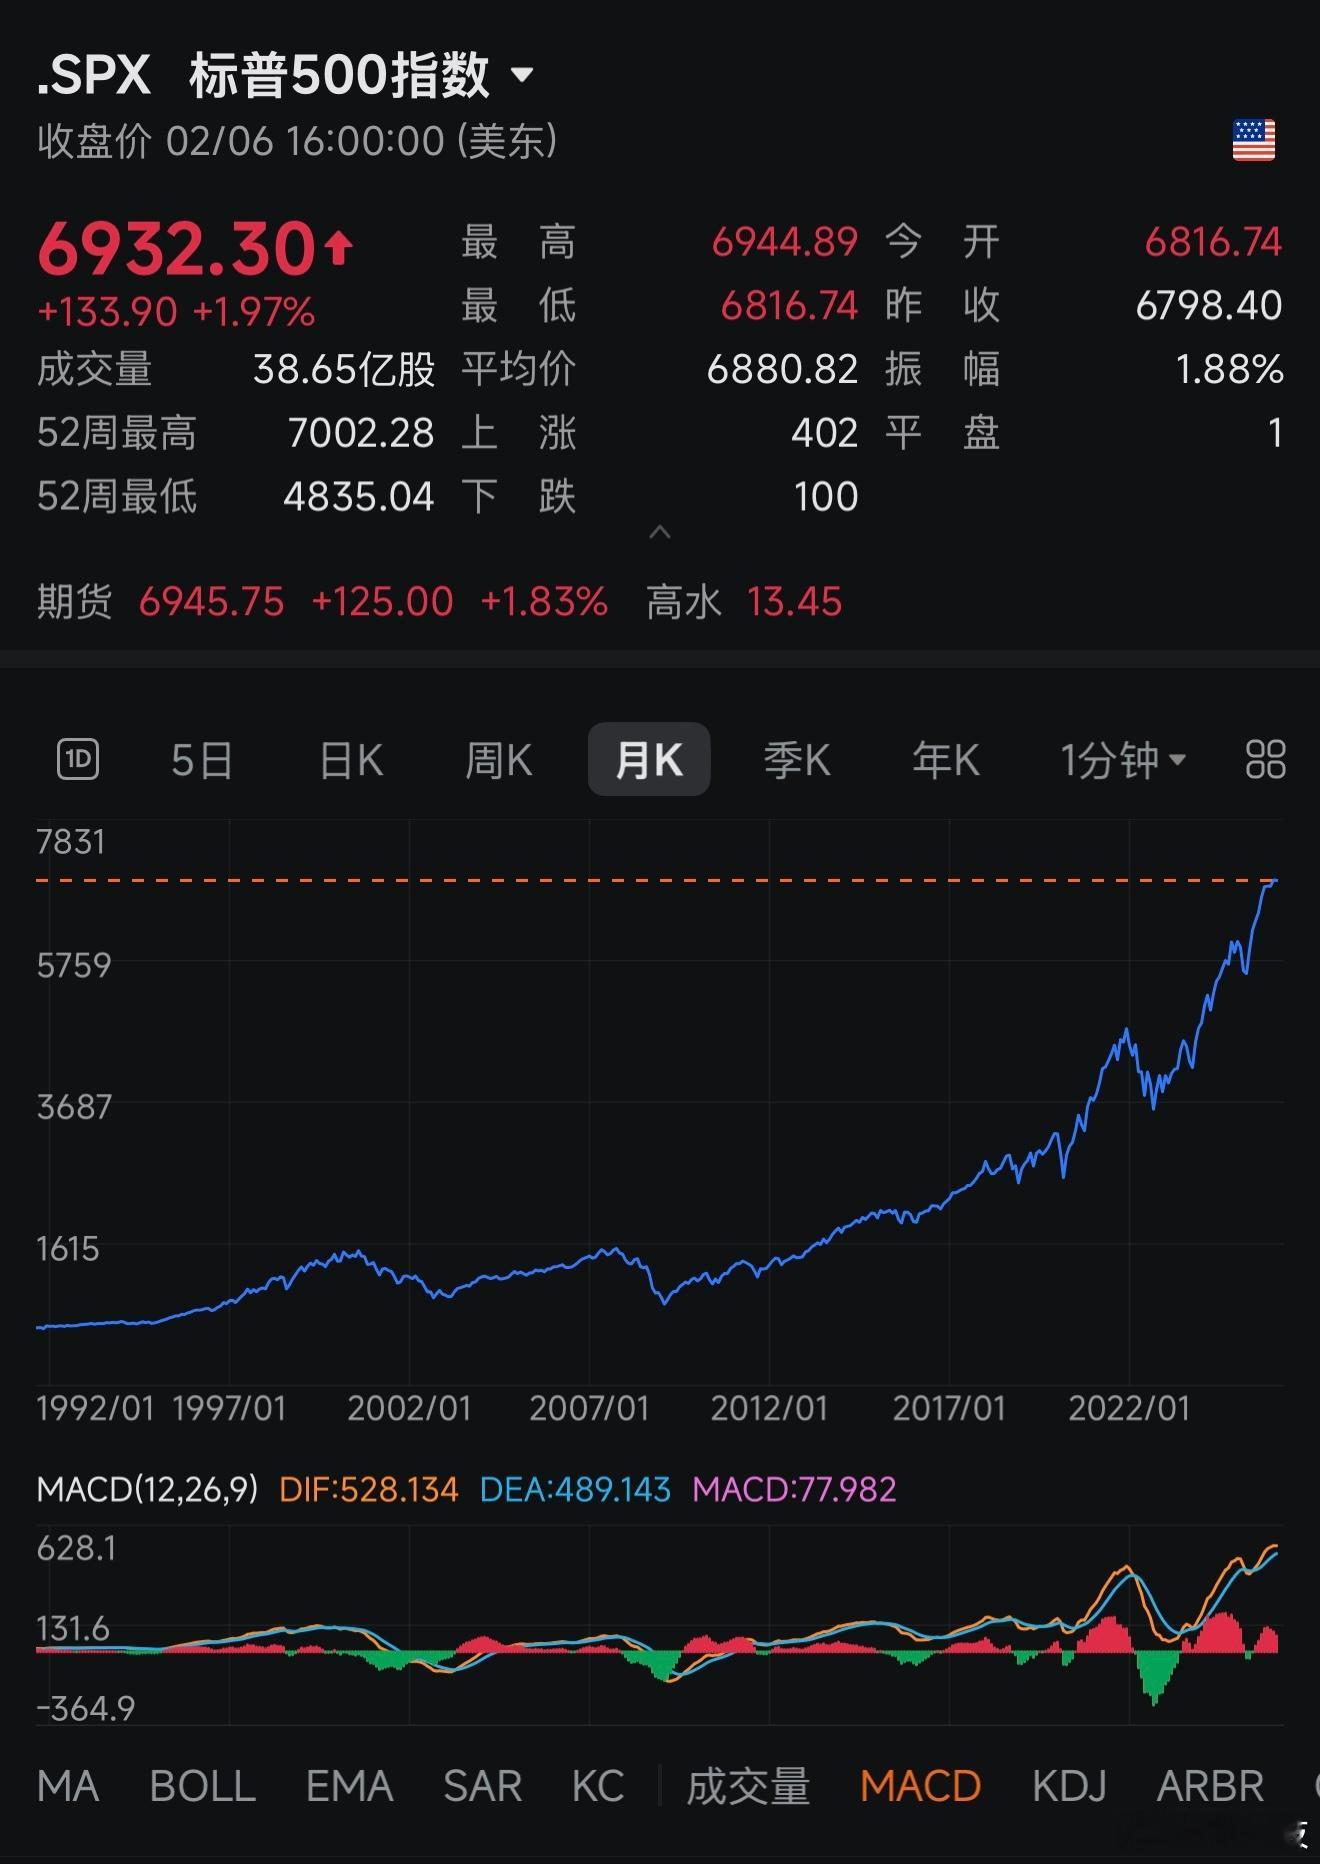1320x1864 pixels.
Task: Select the 成交量 volume indicator
Action: [748, 1786]
